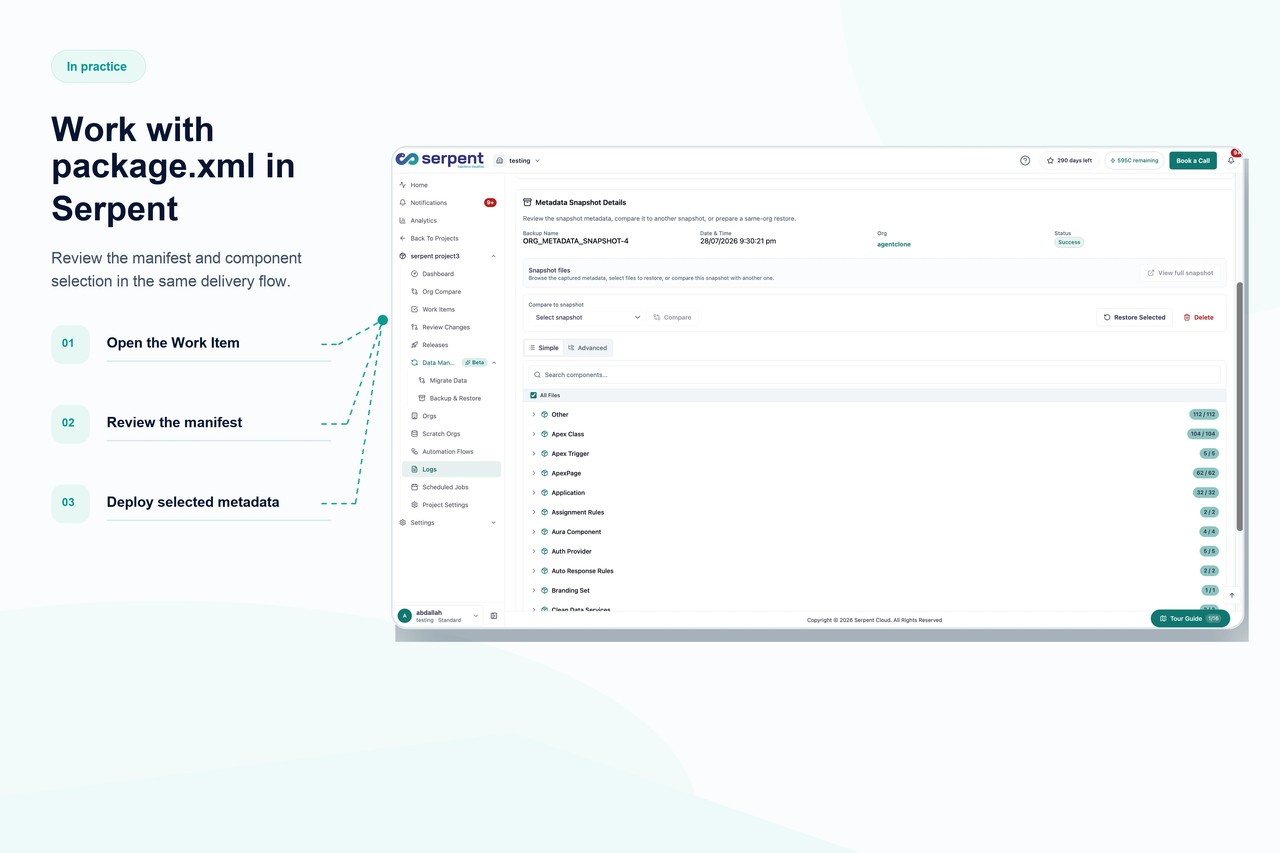Click the help question mark icon

(1025, 160)
